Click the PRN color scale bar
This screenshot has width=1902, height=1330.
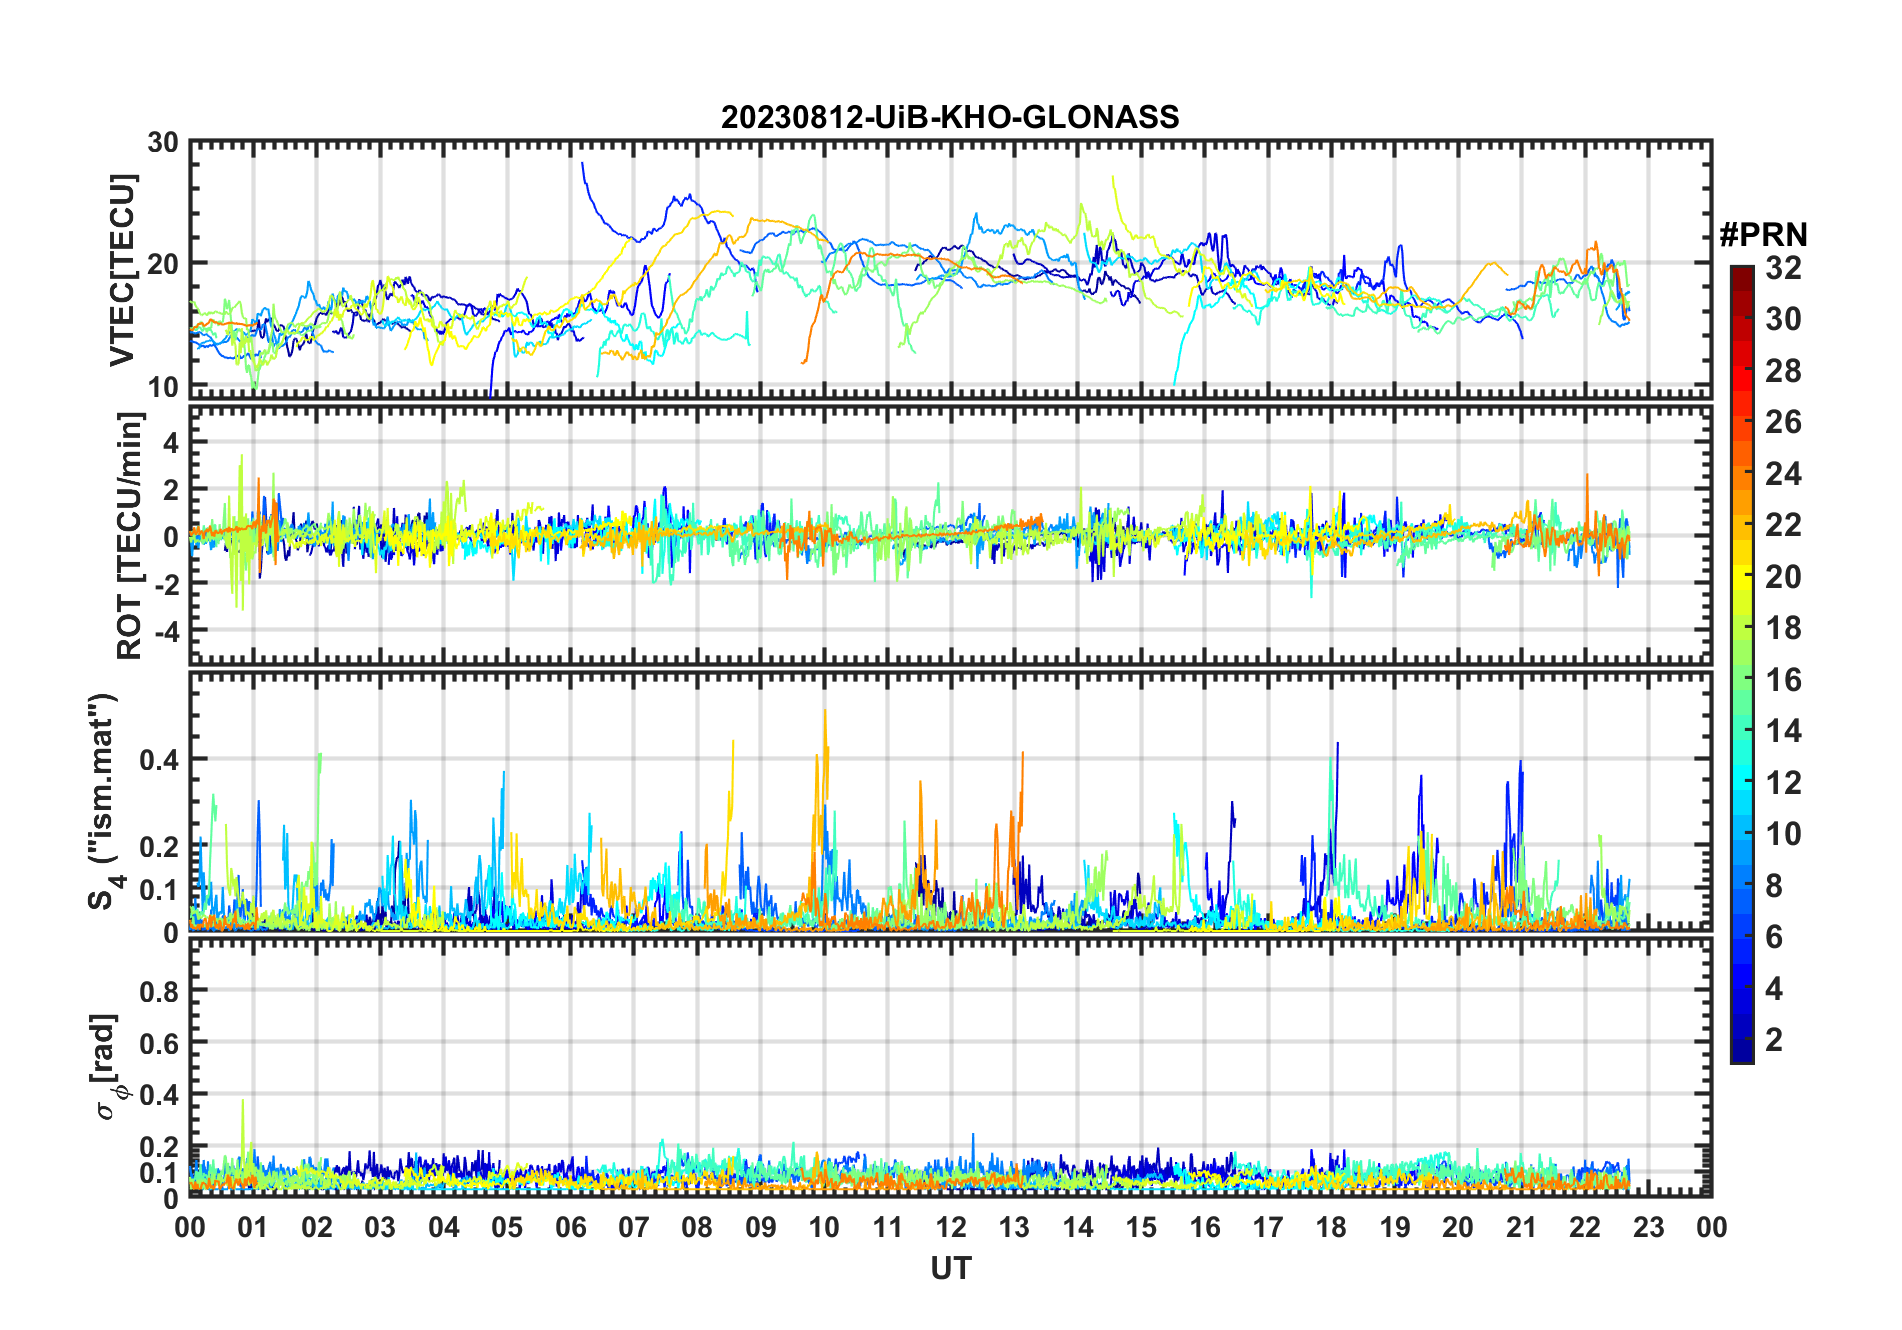(1742, 664)
